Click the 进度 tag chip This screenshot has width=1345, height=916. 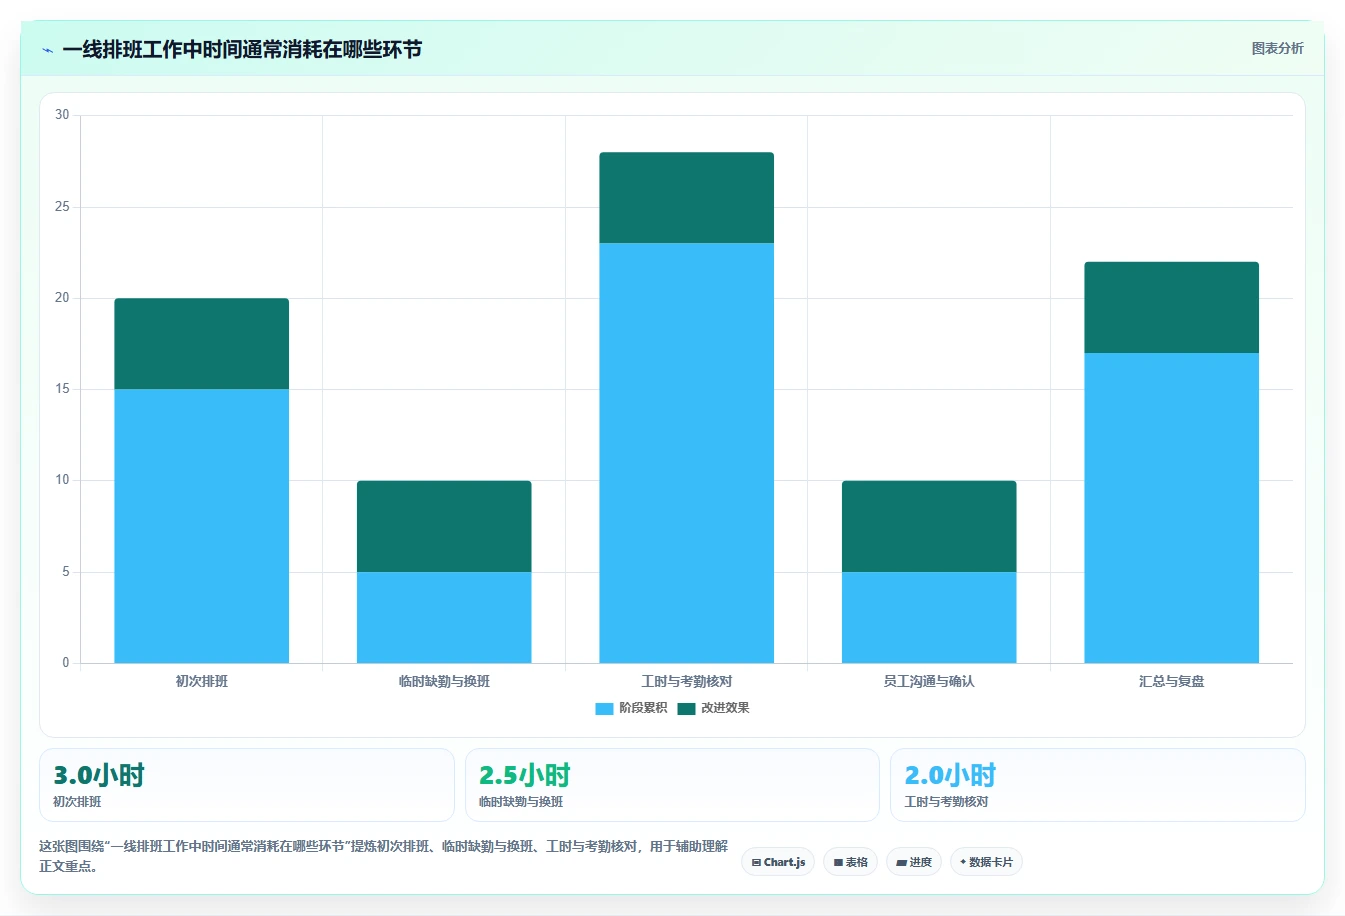click(914, 862)
